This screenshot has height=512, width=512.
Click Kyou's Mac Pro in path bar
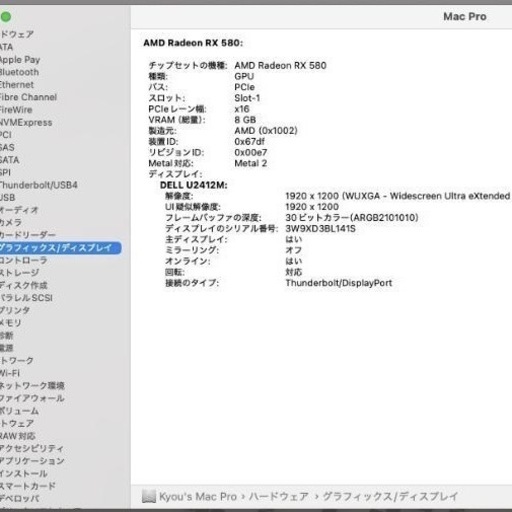pos(198,497)
